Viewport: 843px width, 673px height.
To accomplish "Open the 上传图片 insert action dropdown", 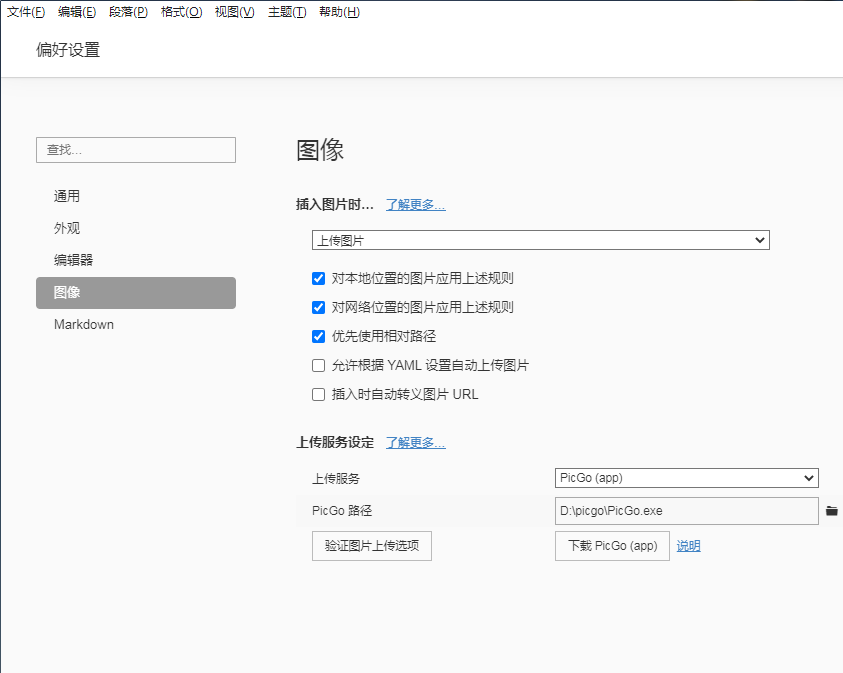I will point(540,240).
